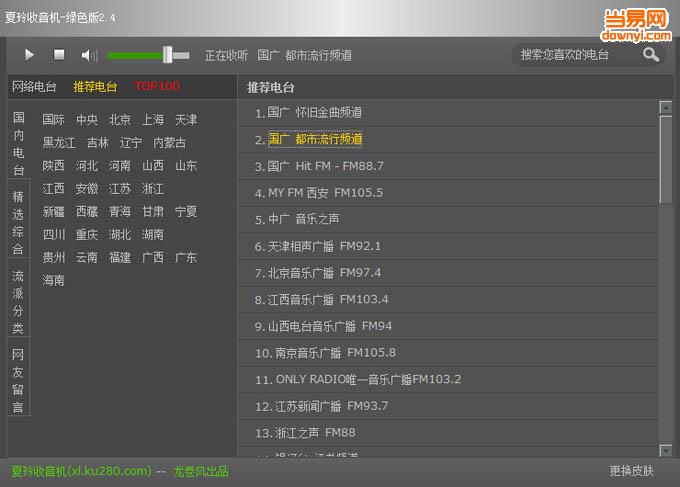The width and height of the screenshot is (680, 487).
Task: Click the search magnifier icon
Action: (x=651, y=55)
